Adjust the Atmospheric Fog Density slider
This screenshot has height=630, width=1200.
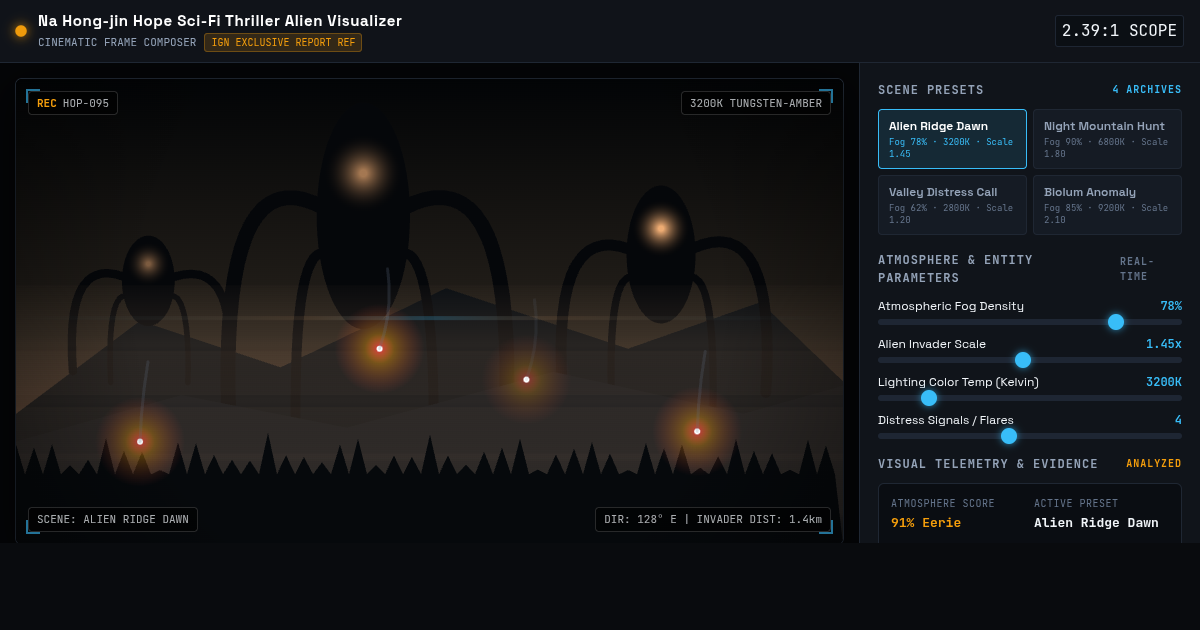click(1030, 322)
